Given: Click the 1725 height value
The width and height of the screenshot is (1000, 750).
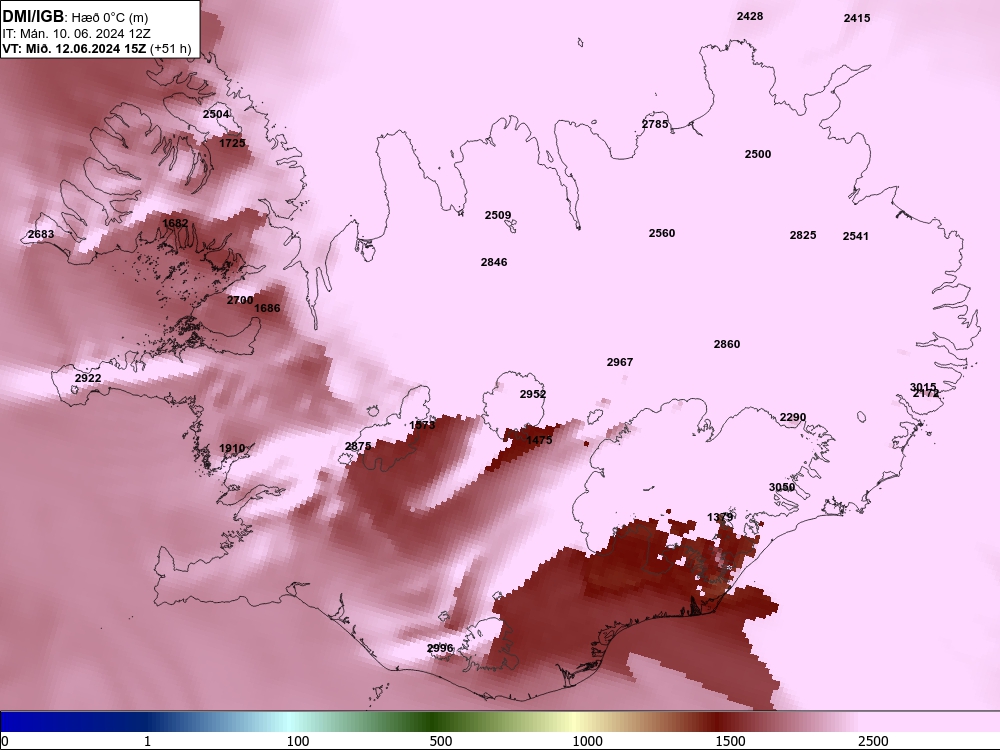Looking at the screenshot, I should coord(232,143).
